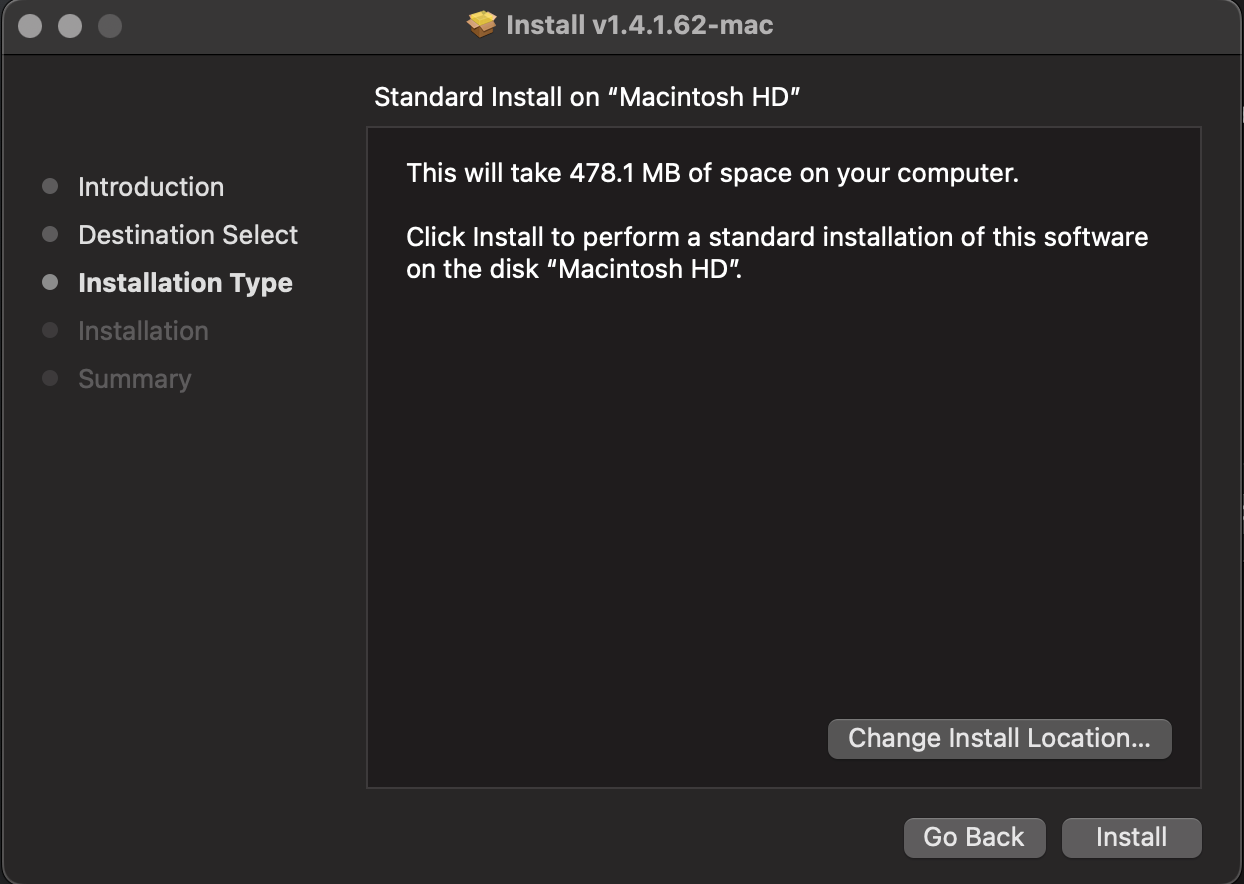This screenshot has height=884, width=1244.
Task: Select the dimmed Summary step label
Action: (x=134, y=379)
